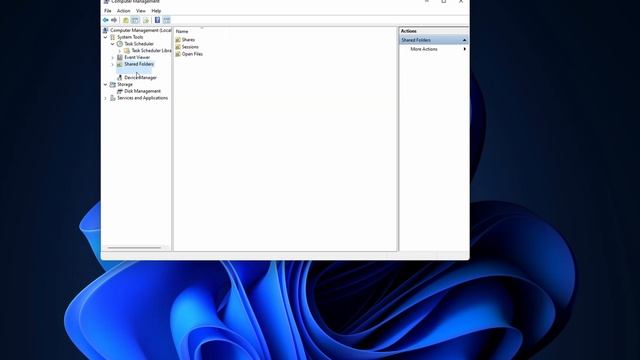Toggle the Show/Hide Action Pane icon
Viewport: 640px width, 360px height.
[x=167, y=20]
